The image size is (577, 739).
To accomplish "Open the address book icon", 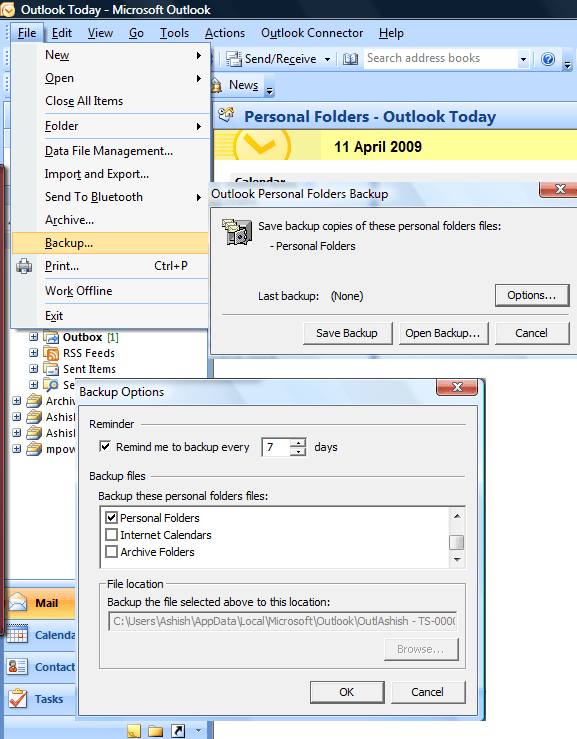I will click(x=350, y=59).
